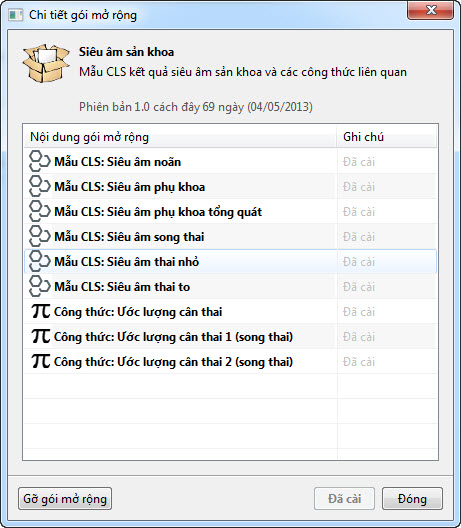The width and height of the screenshot is (461, 528).
Task: Click the Gỡ gói mở rộng button
Action: [65, 499]
